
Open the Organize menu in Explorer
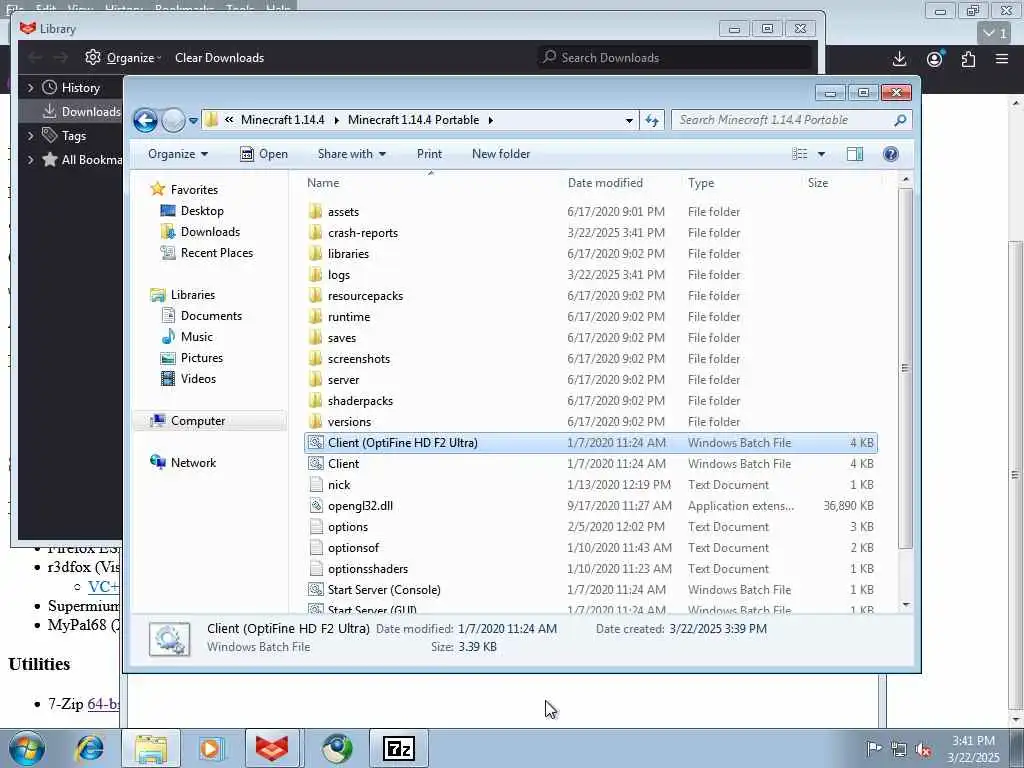tap(178, 154)
